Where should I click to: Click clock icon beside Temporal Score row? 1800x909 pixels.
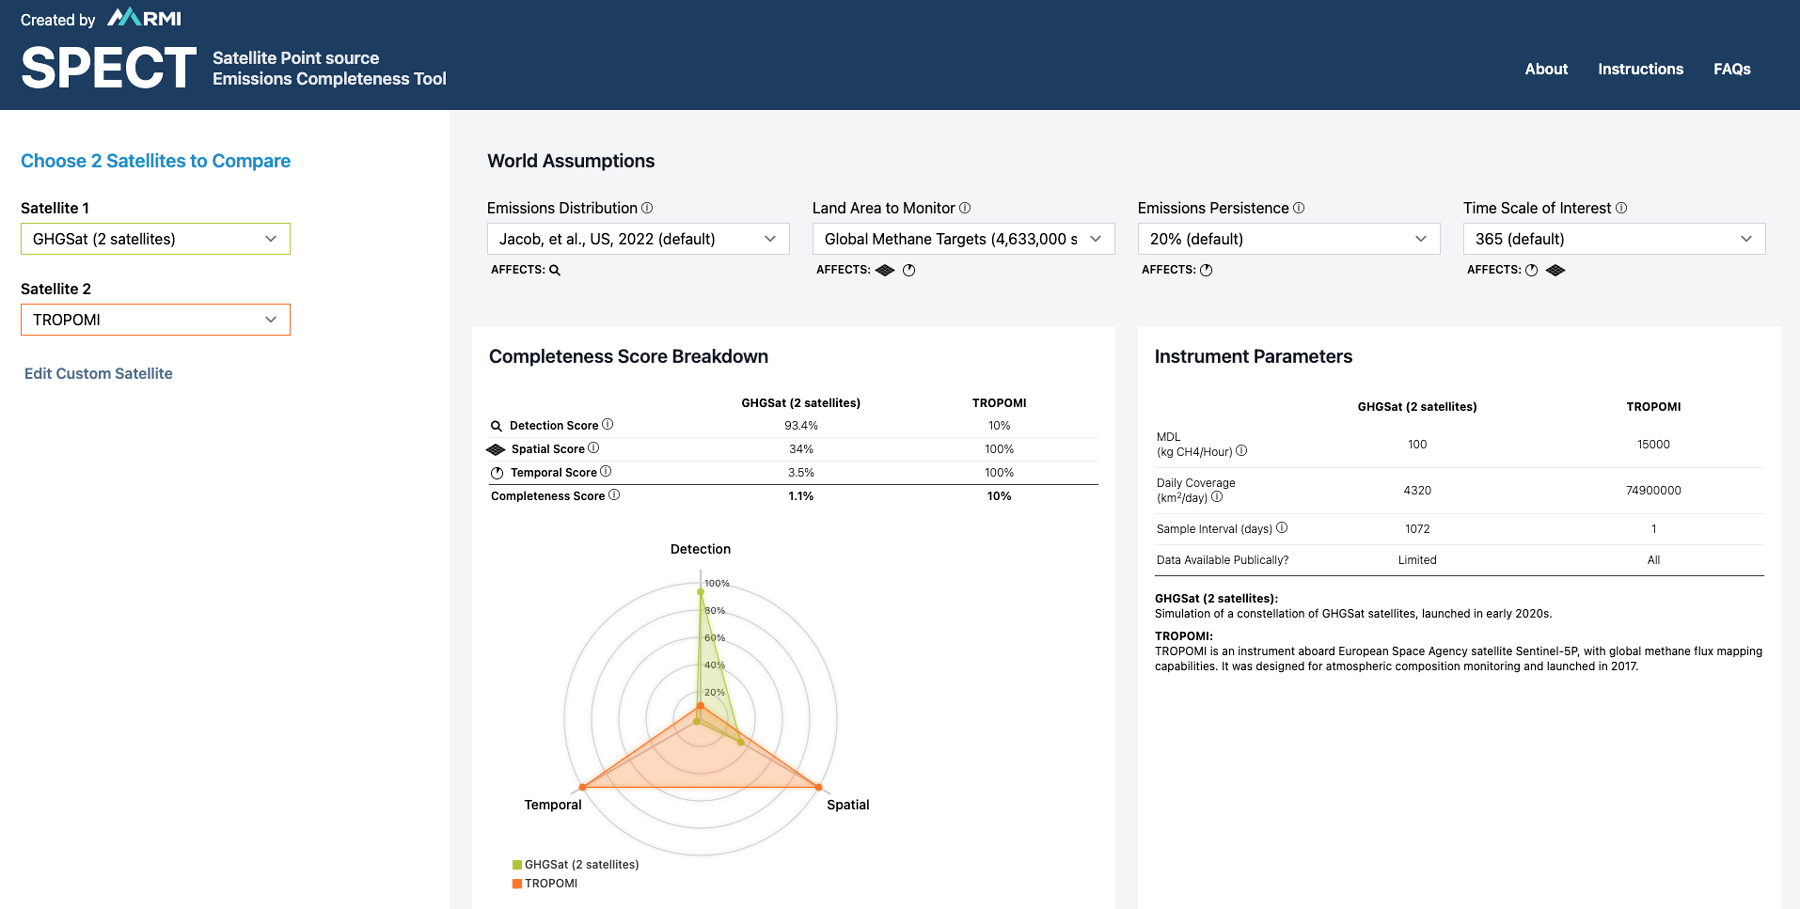pyautogui.click(x=497, y=473)
